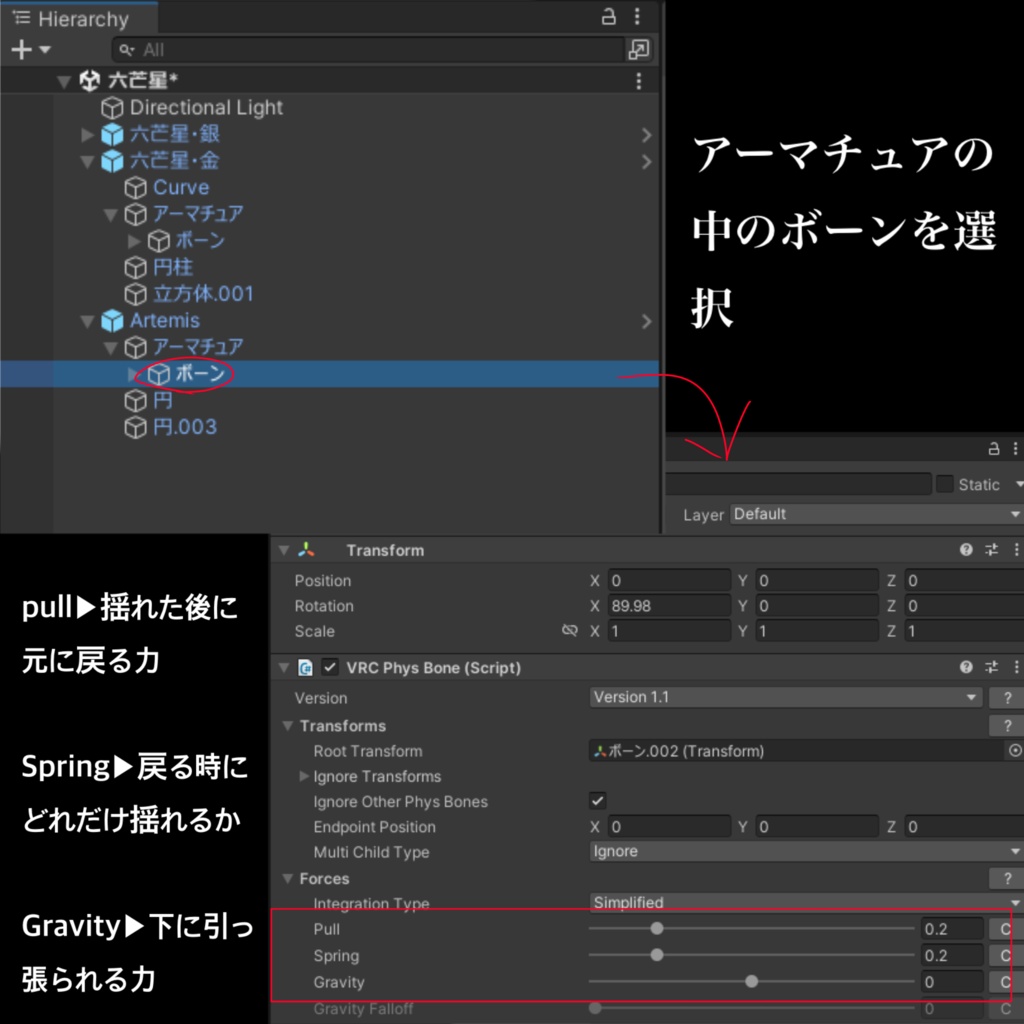Image resolution: width=1024 pixels, height=1024 pixels.
Task: Select the Artemis prefab cube icon
Action: pyautogui.click(x=112, y=321)
